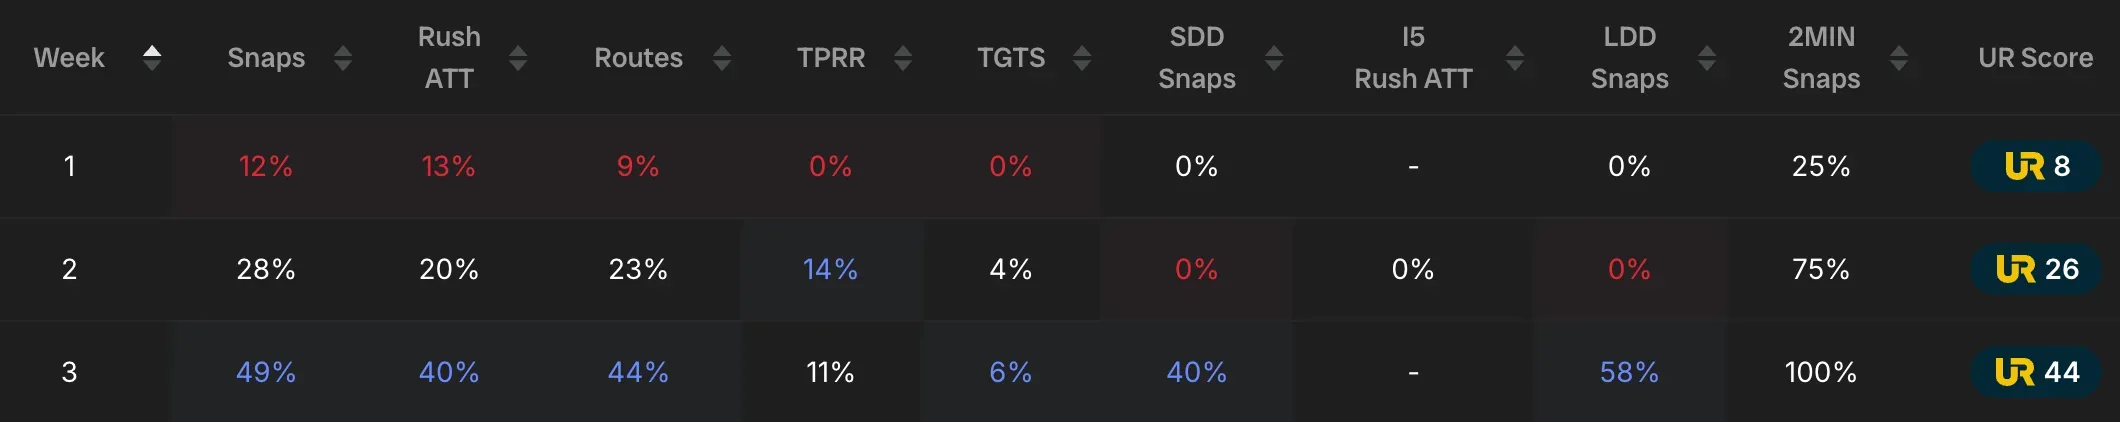Click the UR Score column header
Image resolution: width=2120 pixels, height=422 pixels.
(x=2035, y=58)
